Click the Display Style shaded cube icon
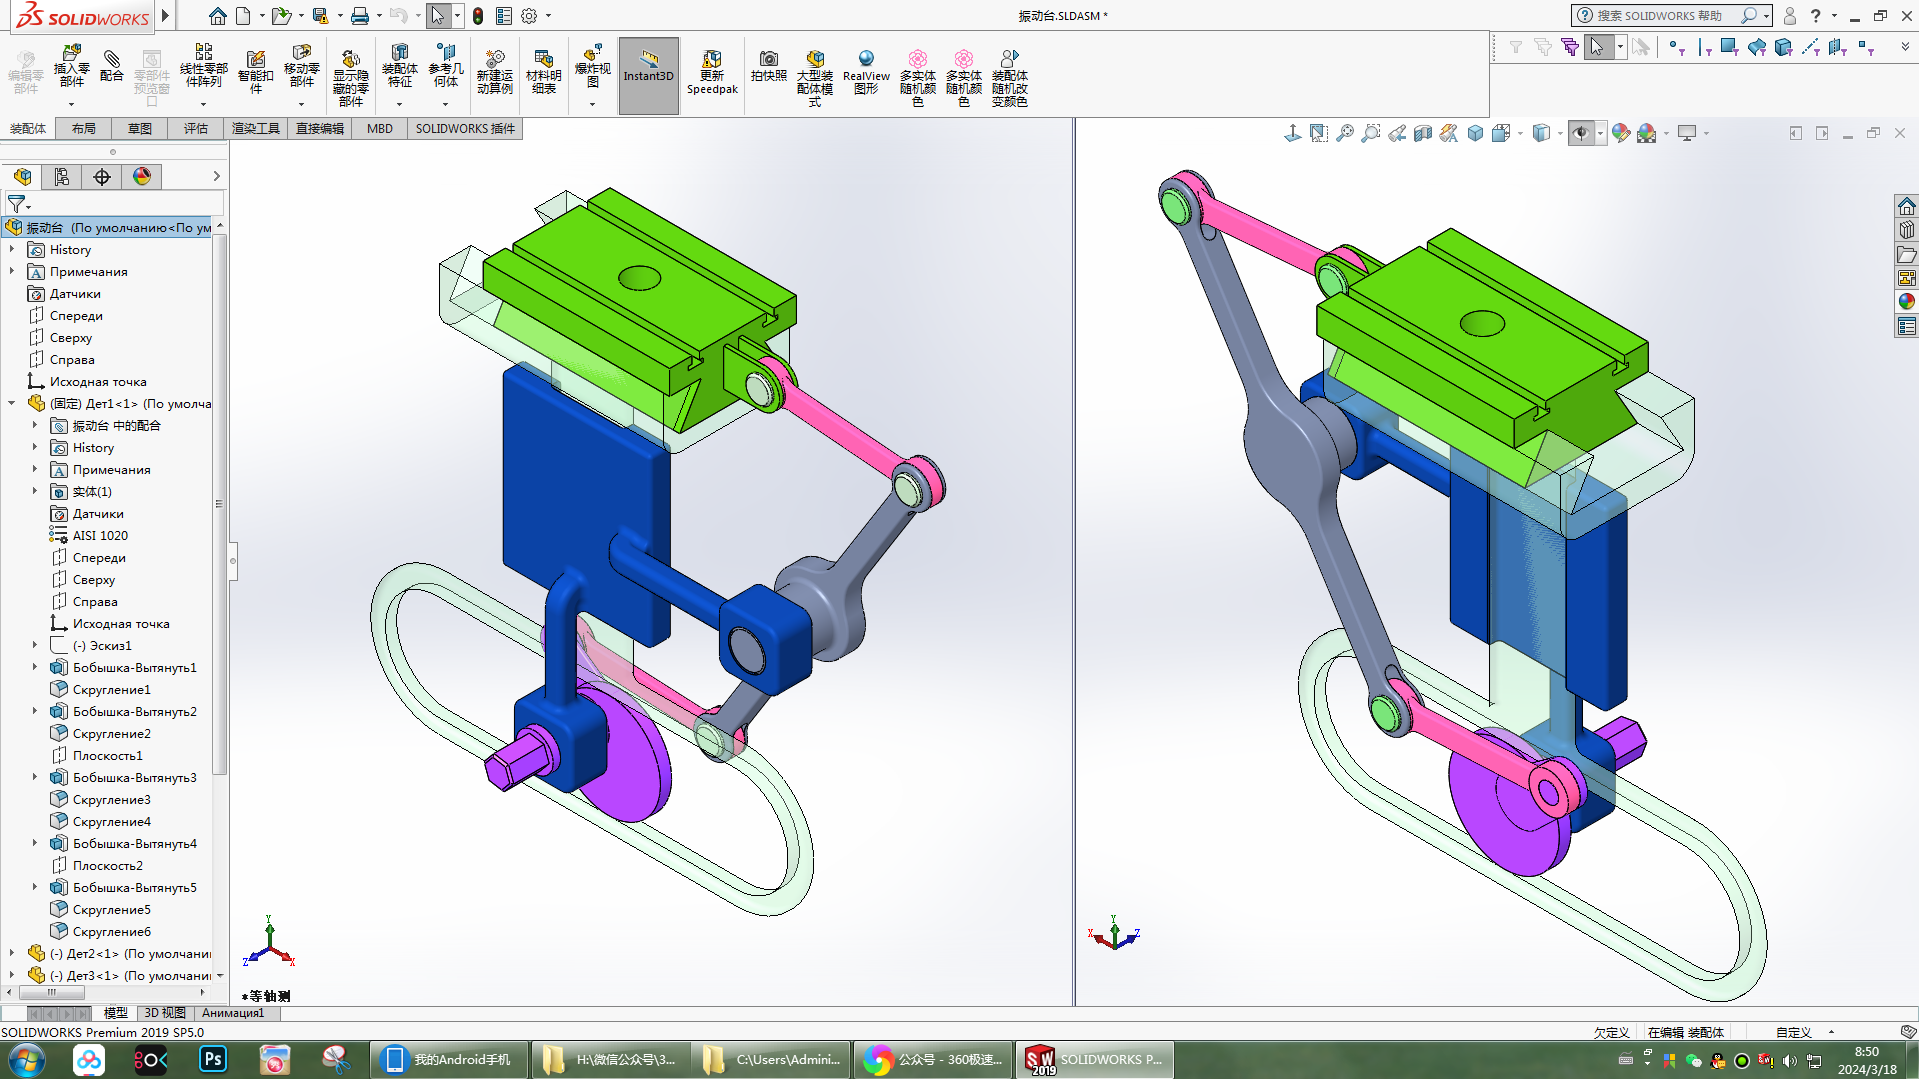This screenshot has height=1079, width=1919. 1541,133
